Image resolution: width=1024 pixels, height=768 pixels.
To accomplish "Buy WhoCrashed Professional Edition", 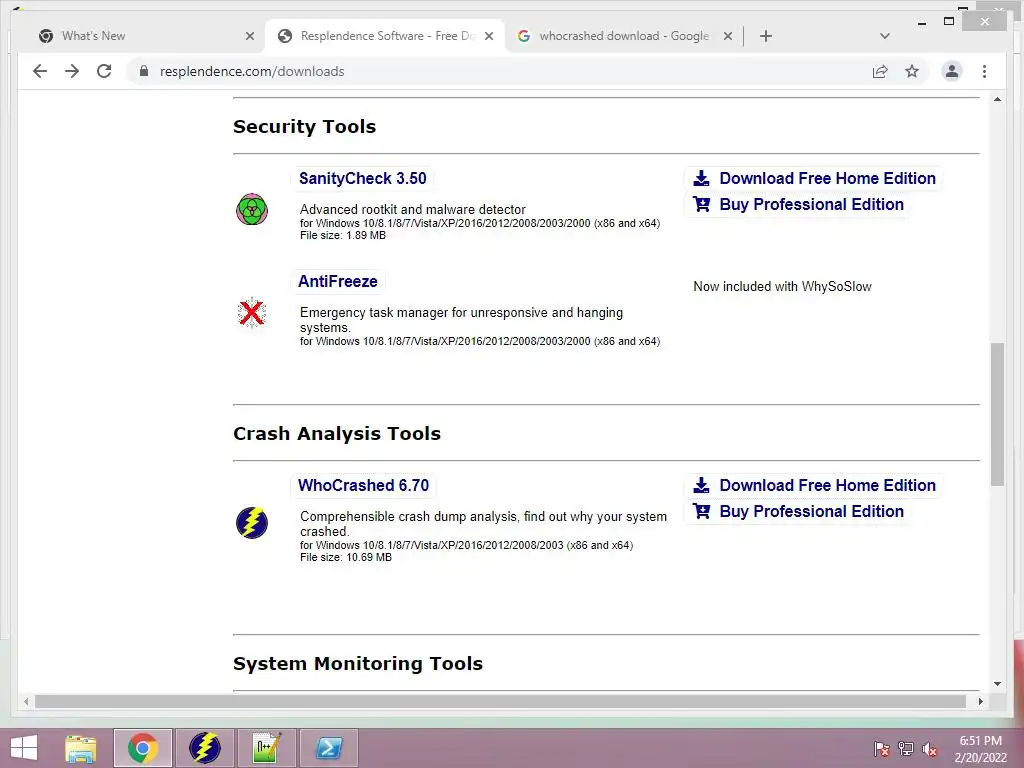I will pyautogui.click(x=812, y=511).
